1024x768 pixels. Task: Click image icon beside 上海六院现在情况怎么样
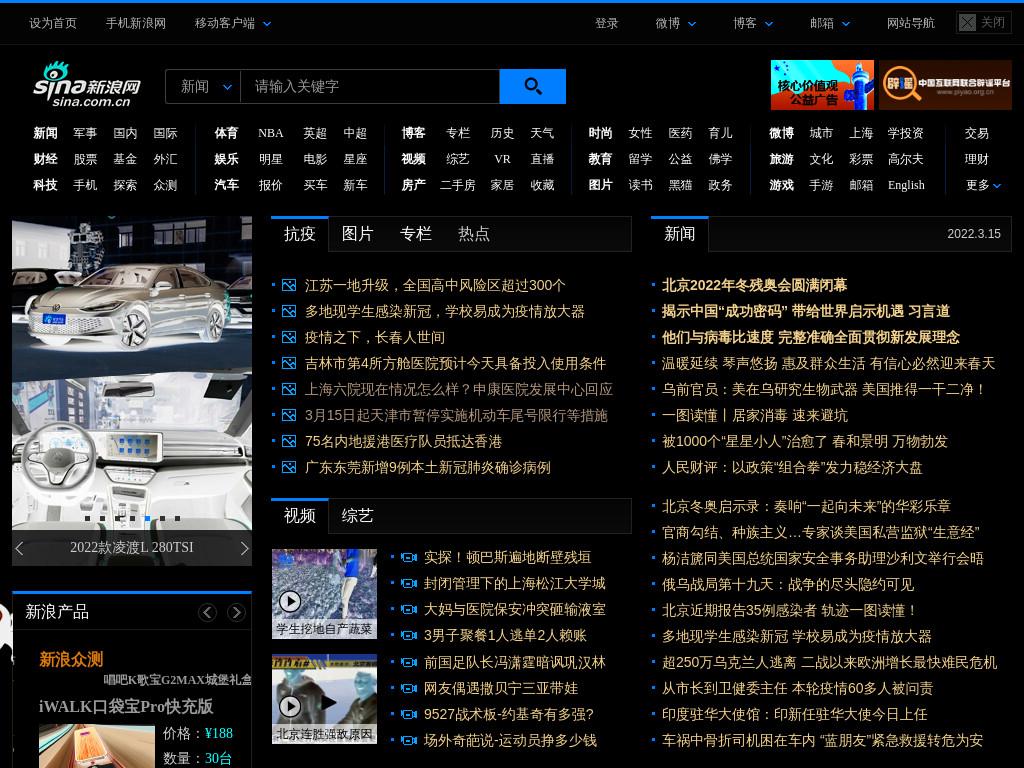coord(289,390)
